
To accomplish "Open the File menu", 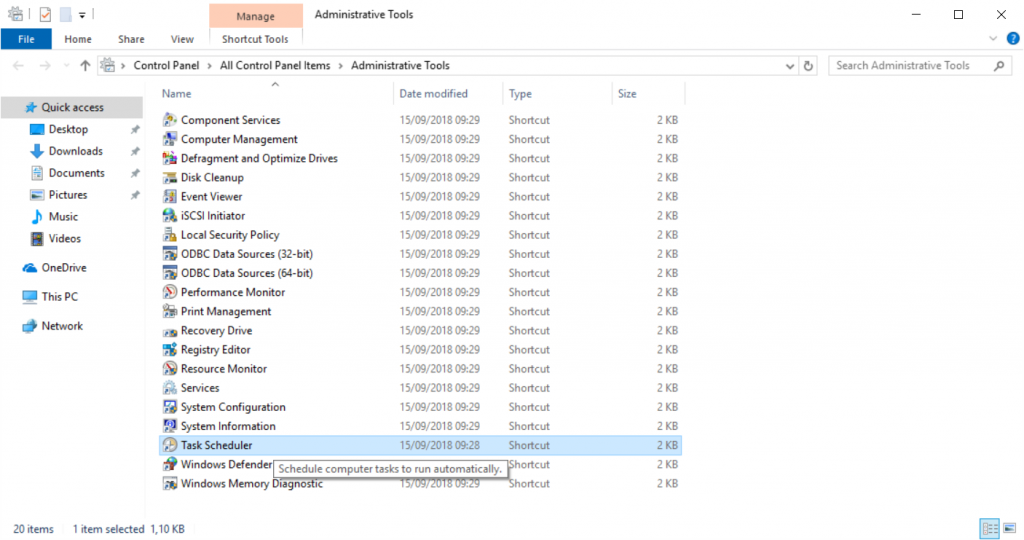I will tap(26, 39).
